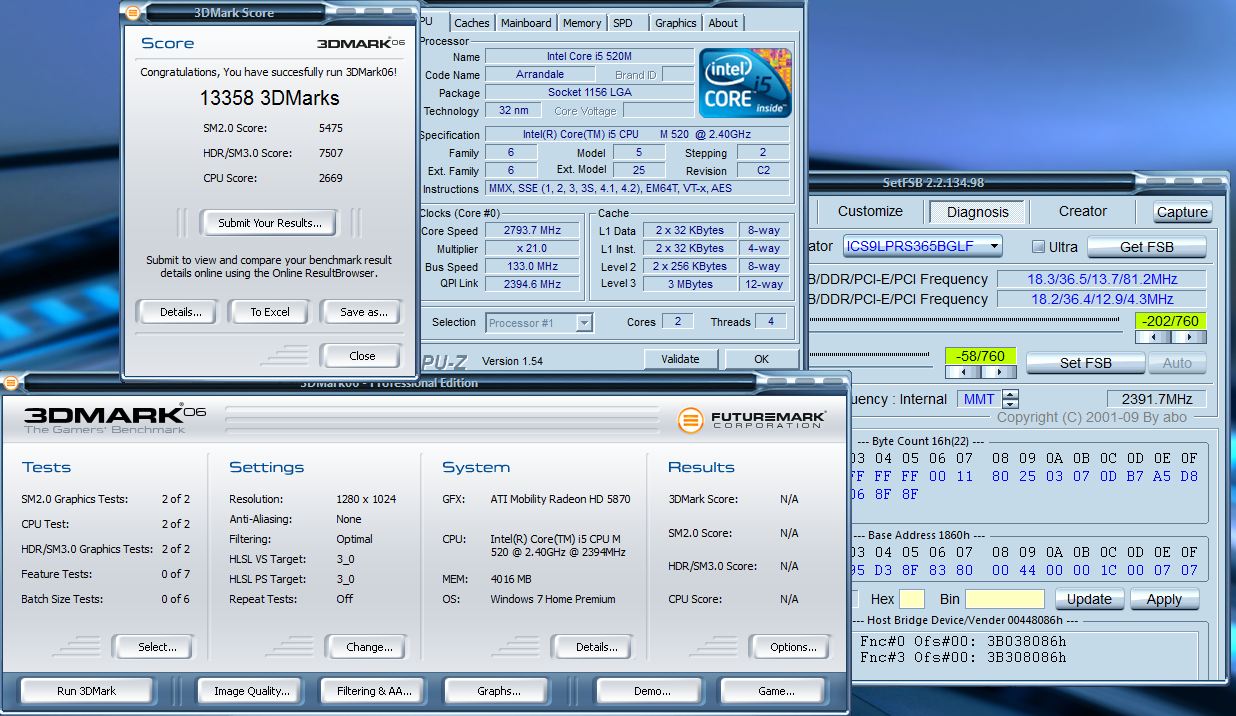Open the ICS9LPRS365BGLF clock generator dropdown
1236x716 pixels.
[x=994, y=246]
